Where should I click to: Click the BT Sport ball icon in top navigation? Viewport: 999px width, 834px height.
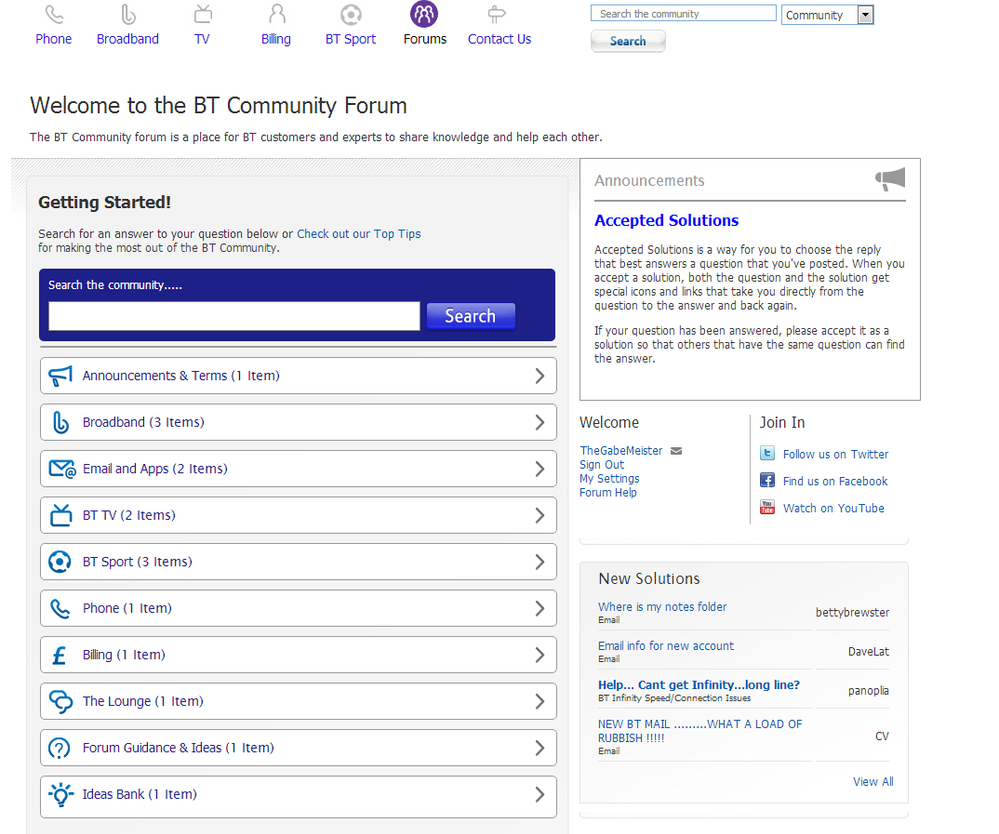click(x=350, y=14)
